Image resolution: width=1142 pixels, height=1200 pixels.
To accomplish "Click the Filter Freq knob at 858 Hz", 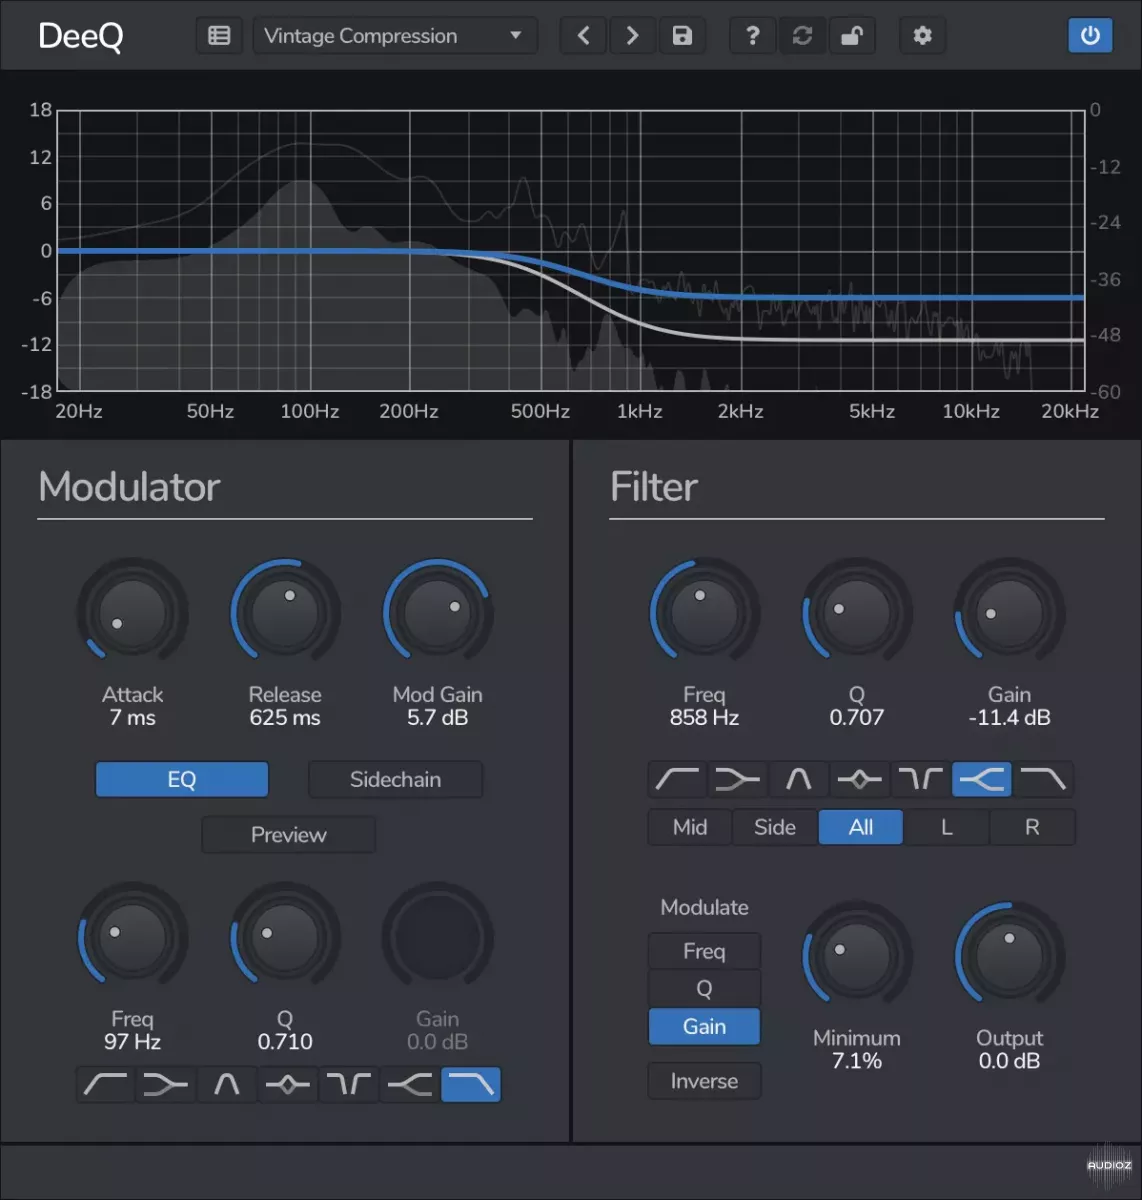I will click(705, 612).
